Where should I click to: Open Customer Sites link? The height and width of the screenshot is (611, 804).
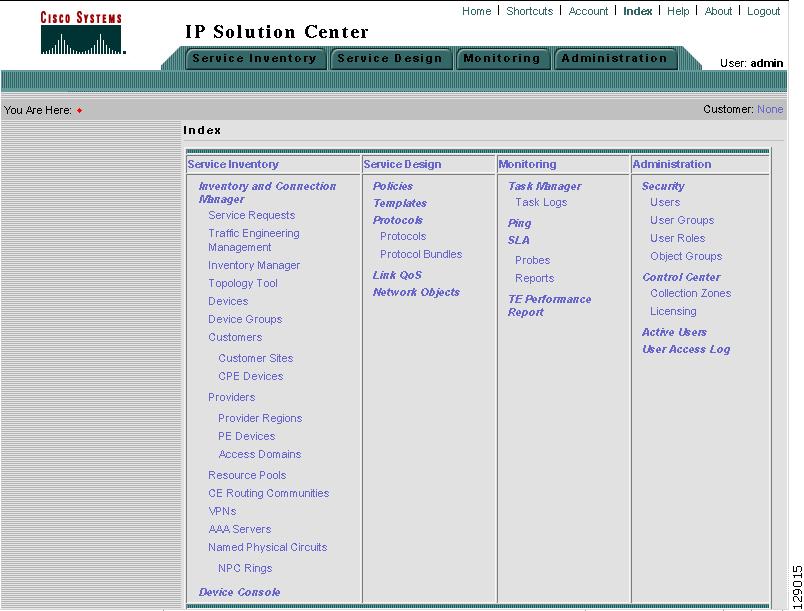(256, 358)
